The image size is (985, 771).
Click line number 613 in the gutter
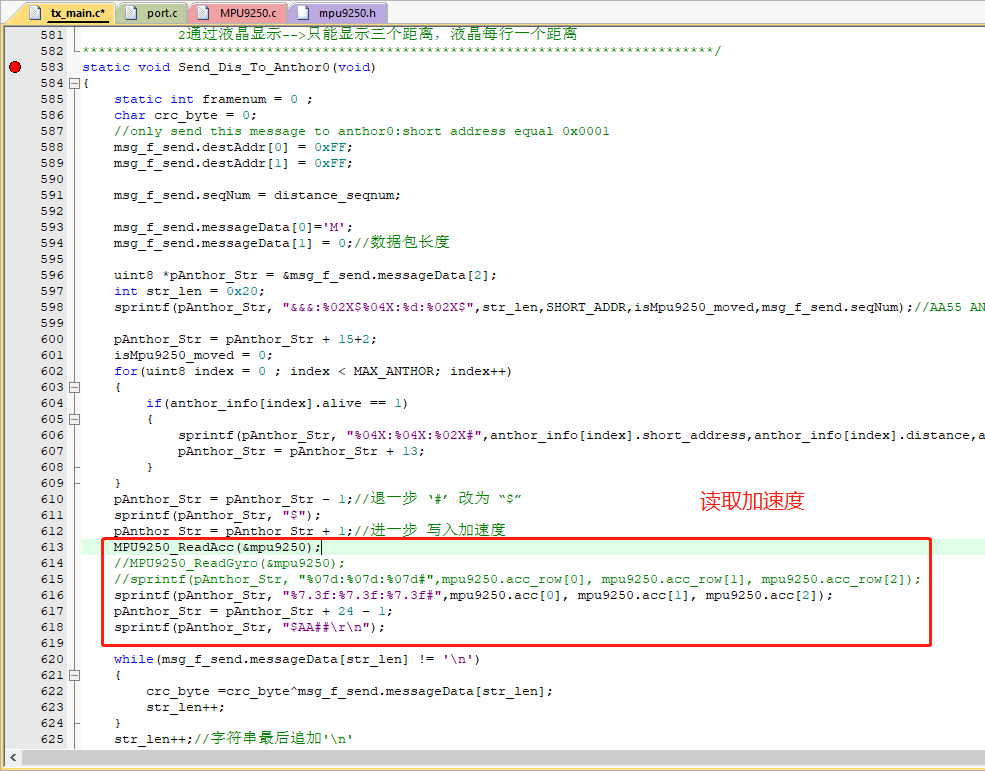click(x=52, y=547)
